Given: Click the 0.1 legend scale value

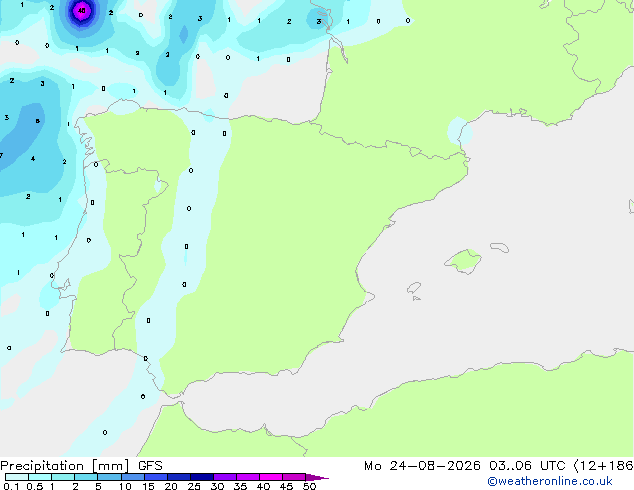Looking at the screenshot, I should 11,486.
